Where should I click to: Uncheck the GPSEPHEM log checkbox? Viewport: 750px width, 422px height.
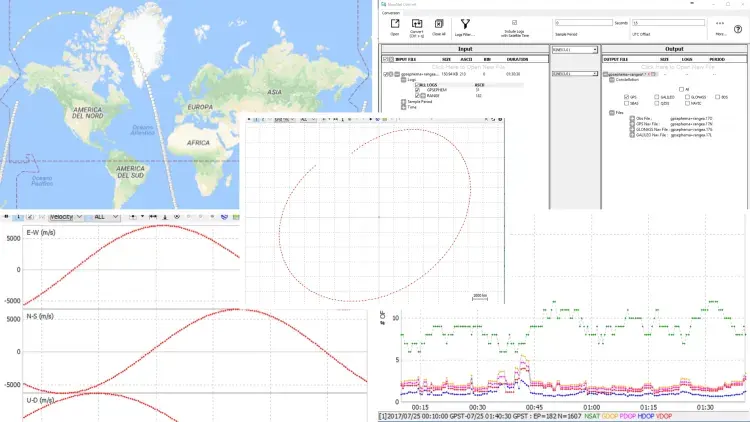coord(417,90)
